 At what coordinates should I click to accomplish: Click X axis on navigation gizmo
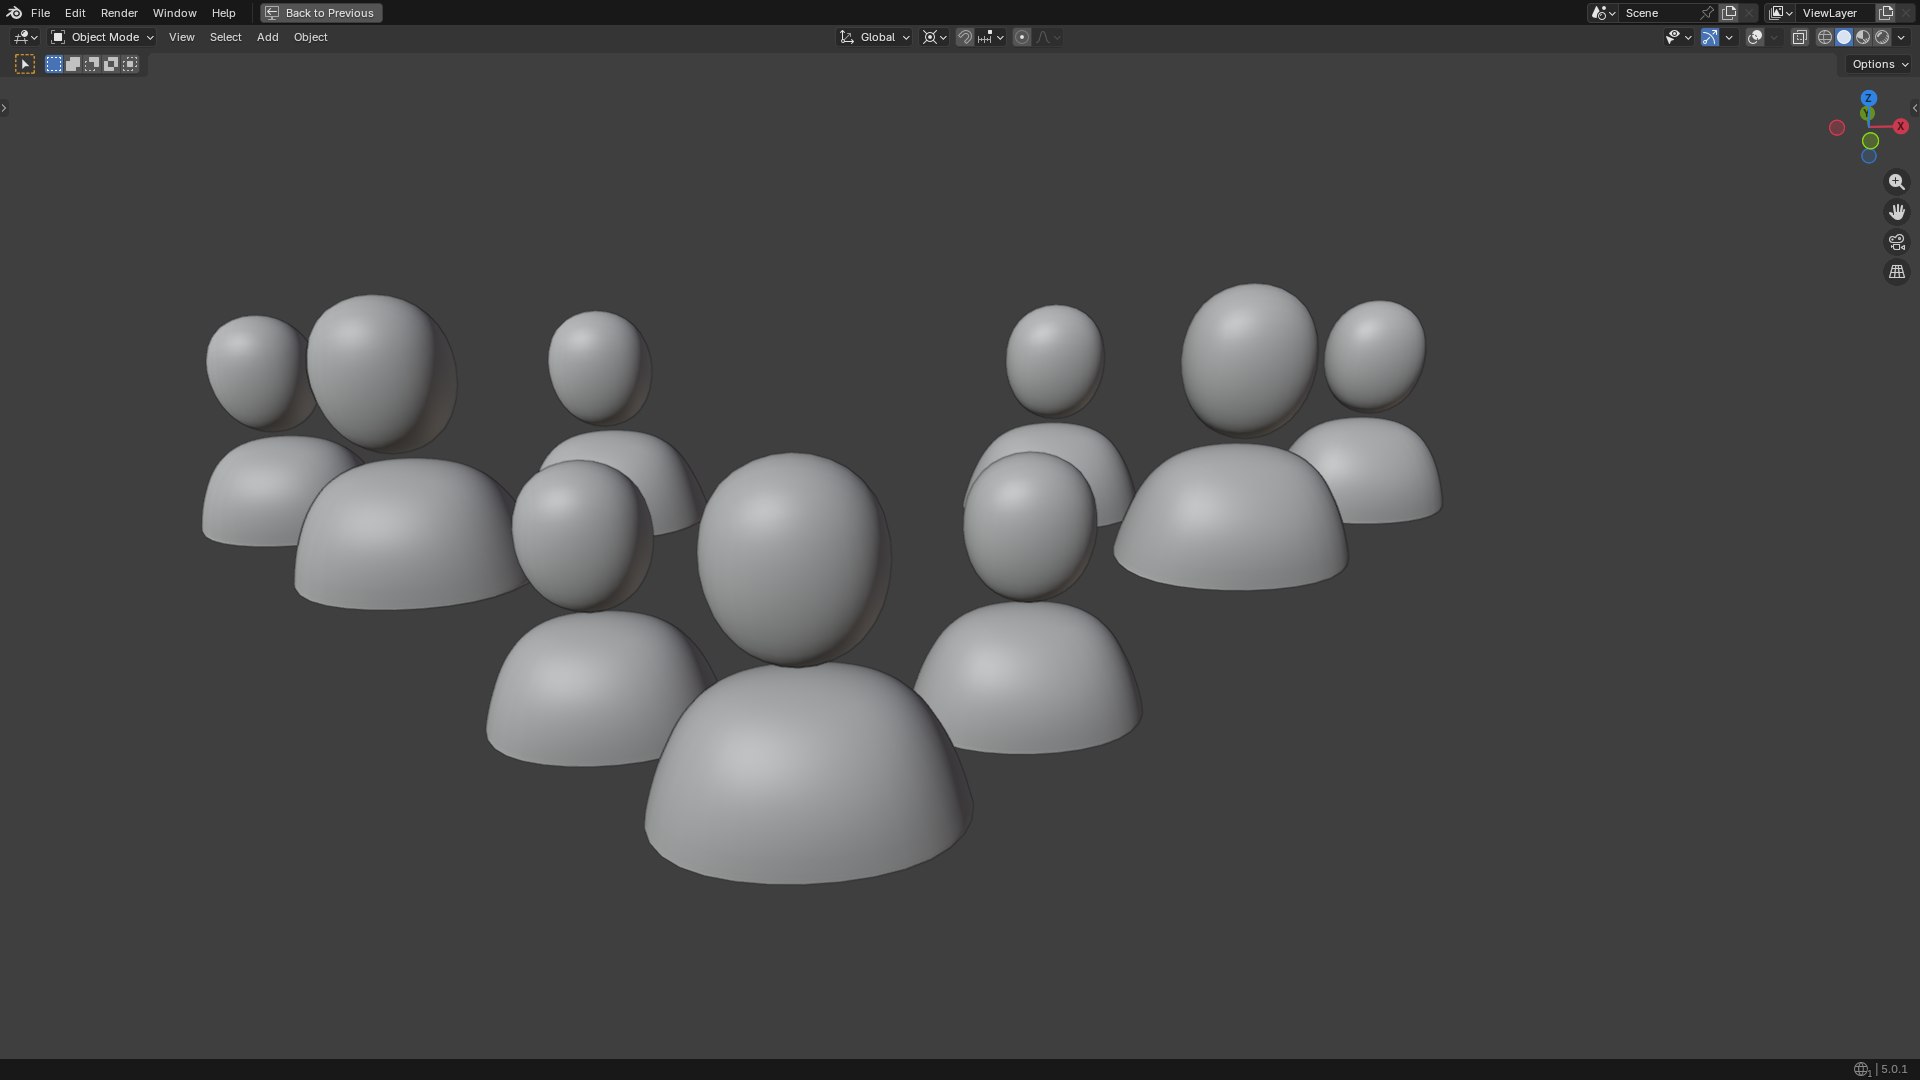click(1900, 126)
